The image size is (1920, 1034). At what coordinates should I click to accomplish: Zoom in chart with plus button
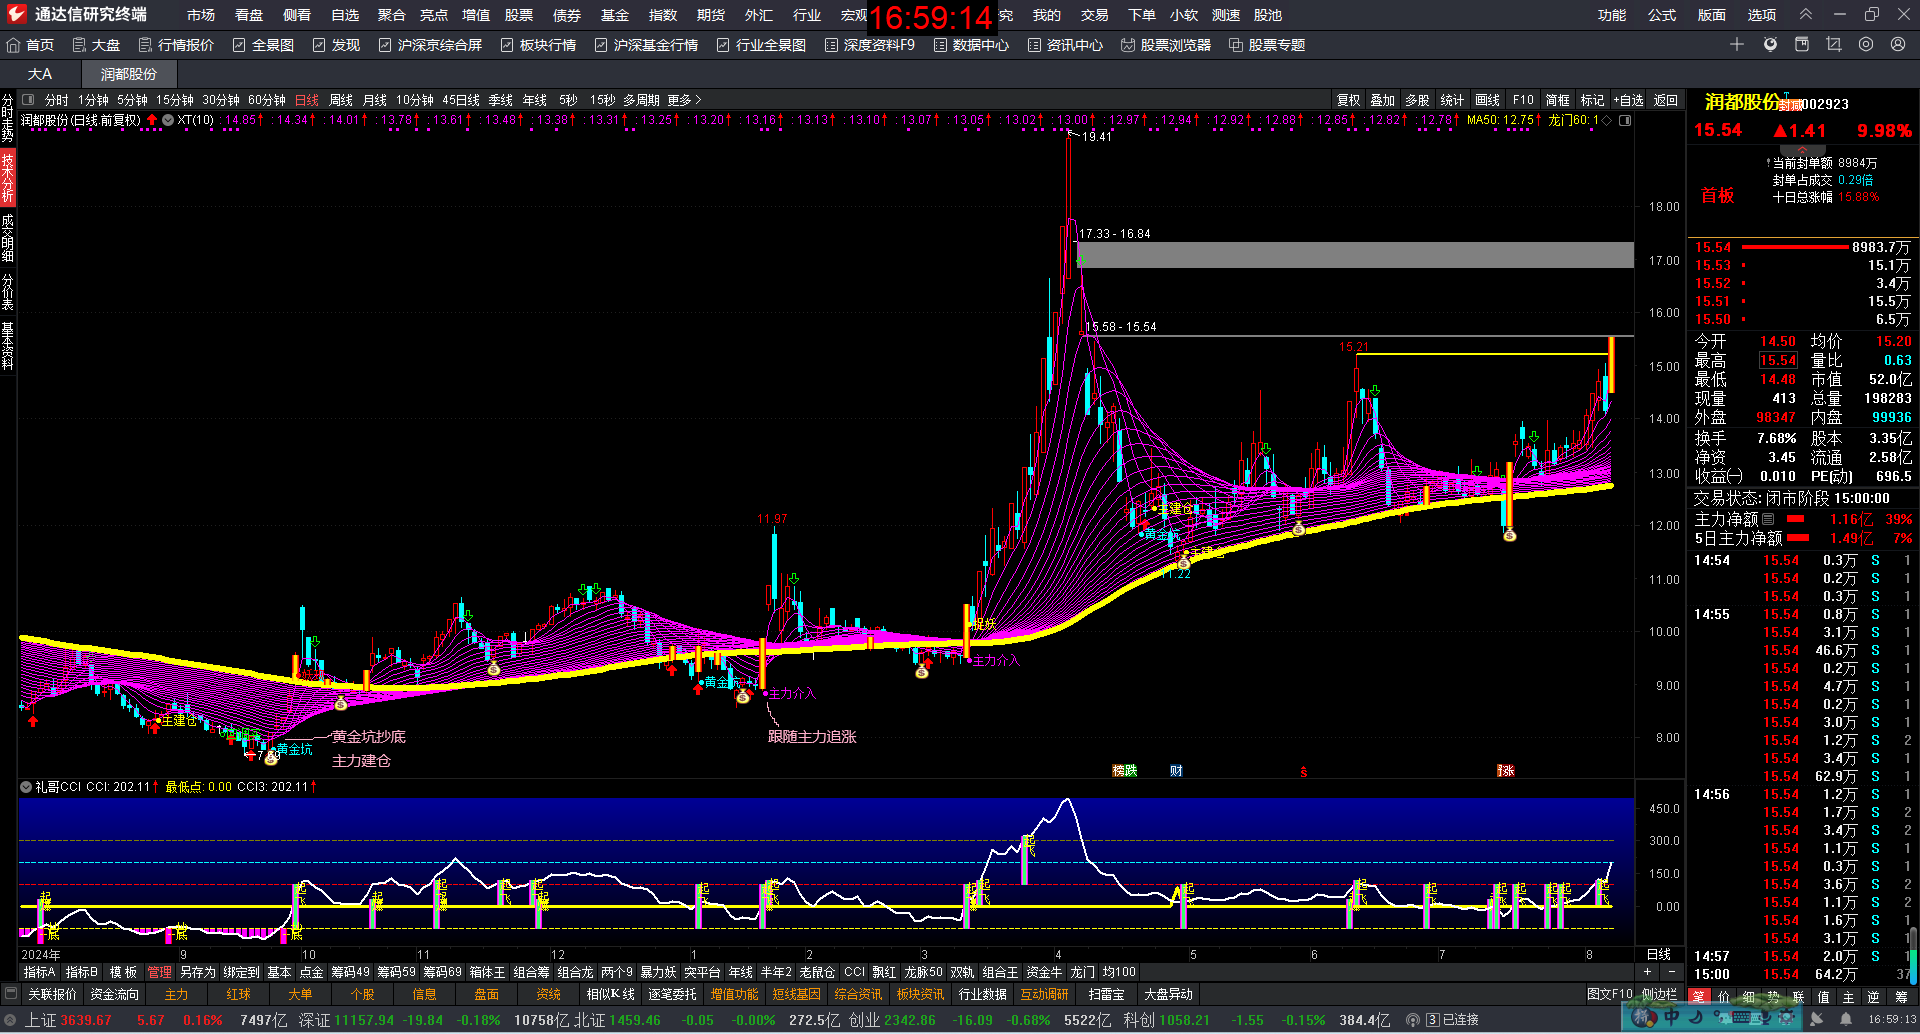(1647, 972)
